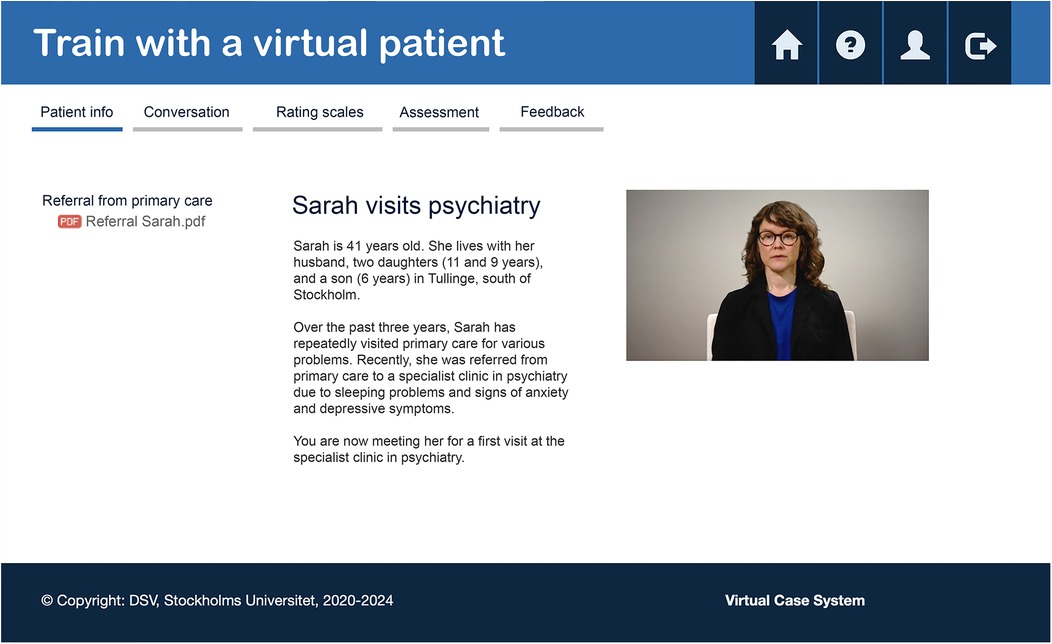Click the 'Referral from primary care' label

(x=127, y=201)
